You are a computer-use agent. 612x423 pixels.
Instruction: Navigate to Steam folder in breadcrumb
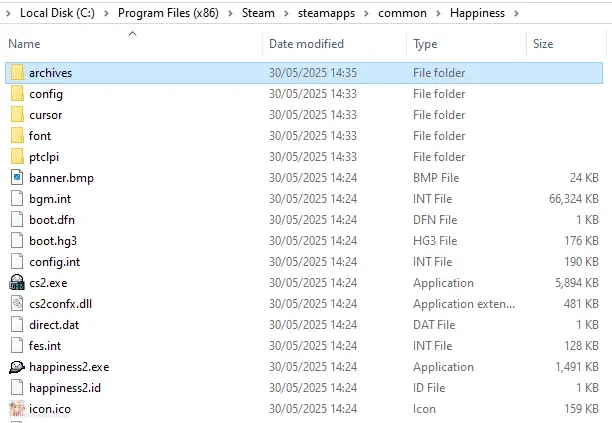(x=258, y=13)
